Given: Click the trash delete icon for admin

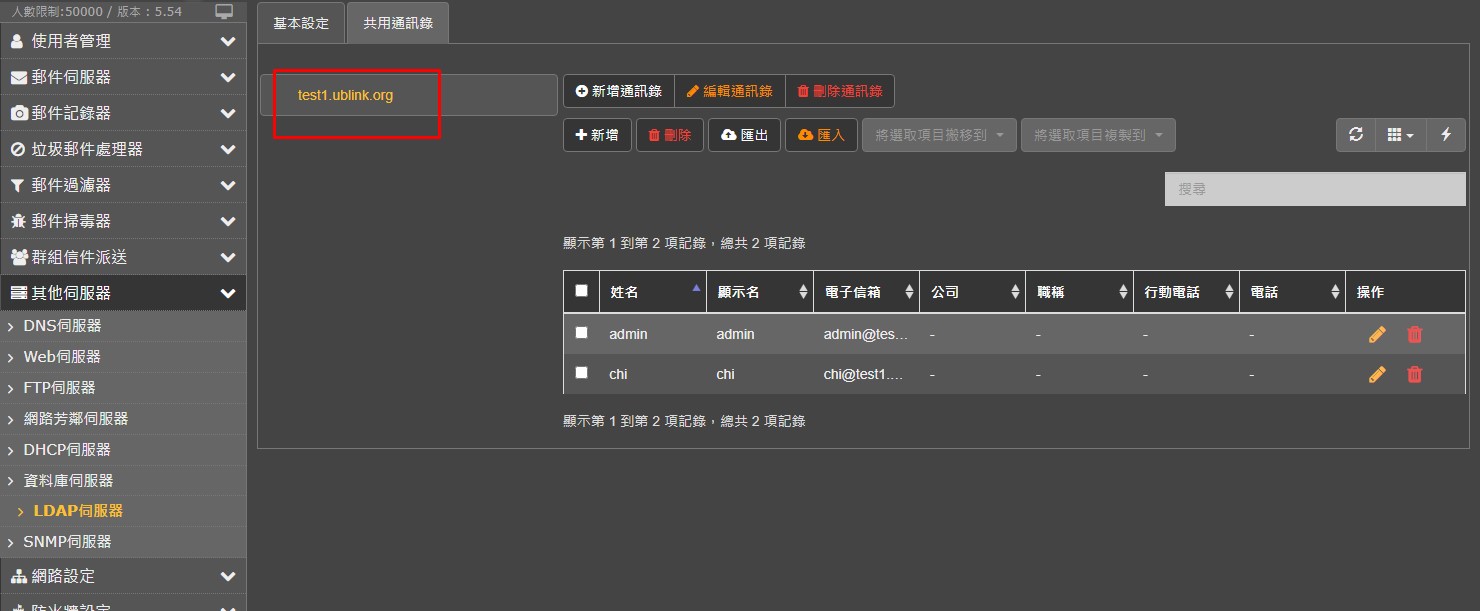Looking at the screenshot, I should pyautogui.click(x=1414, y=334).
